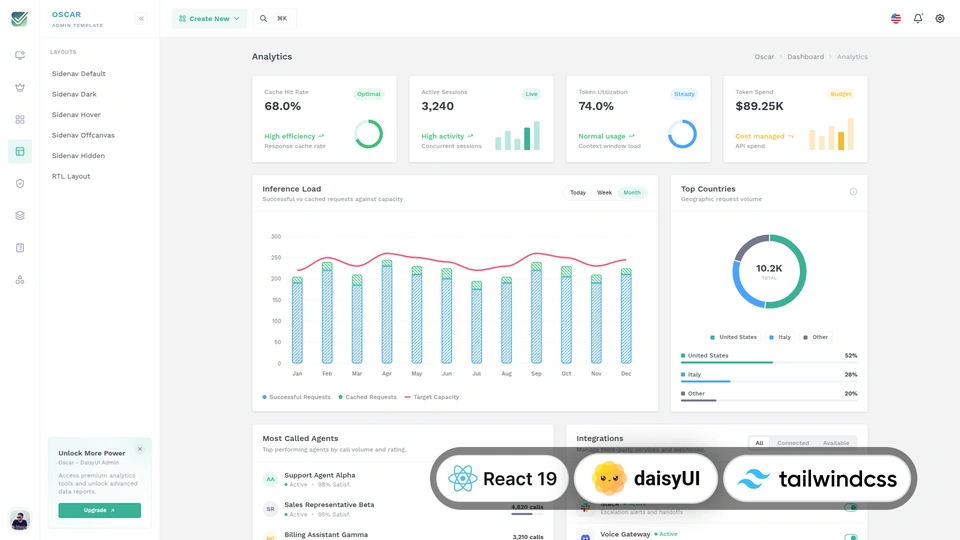960x540 pixels.
Task: Click the Token Utilization ring chart
Action: tap(682, 133)
